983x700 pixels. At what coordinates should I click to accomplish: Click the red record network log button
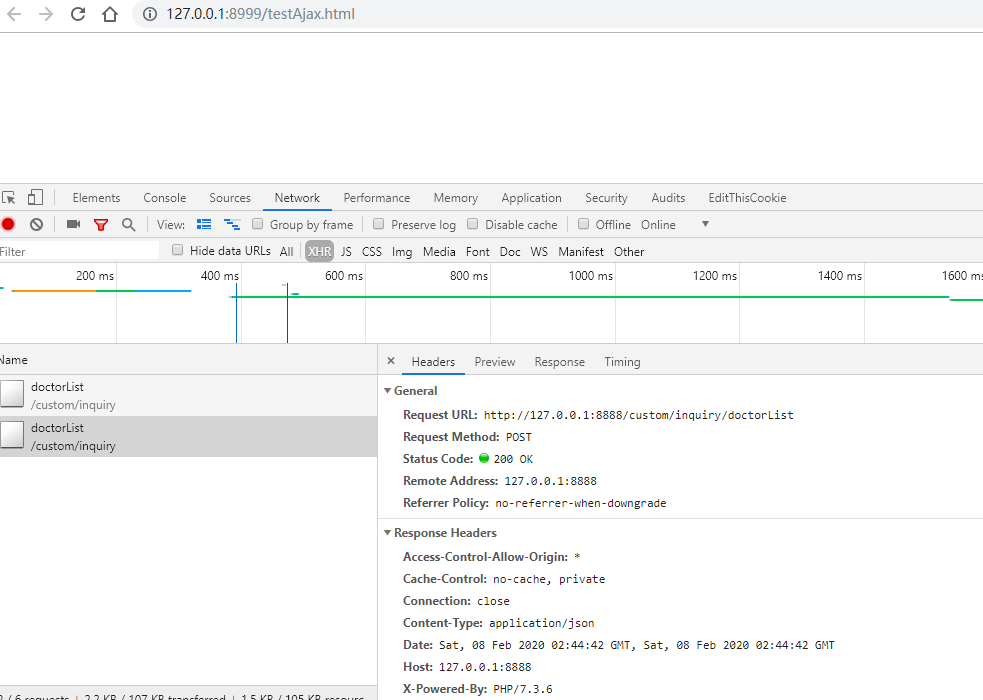tap(8, 225)
